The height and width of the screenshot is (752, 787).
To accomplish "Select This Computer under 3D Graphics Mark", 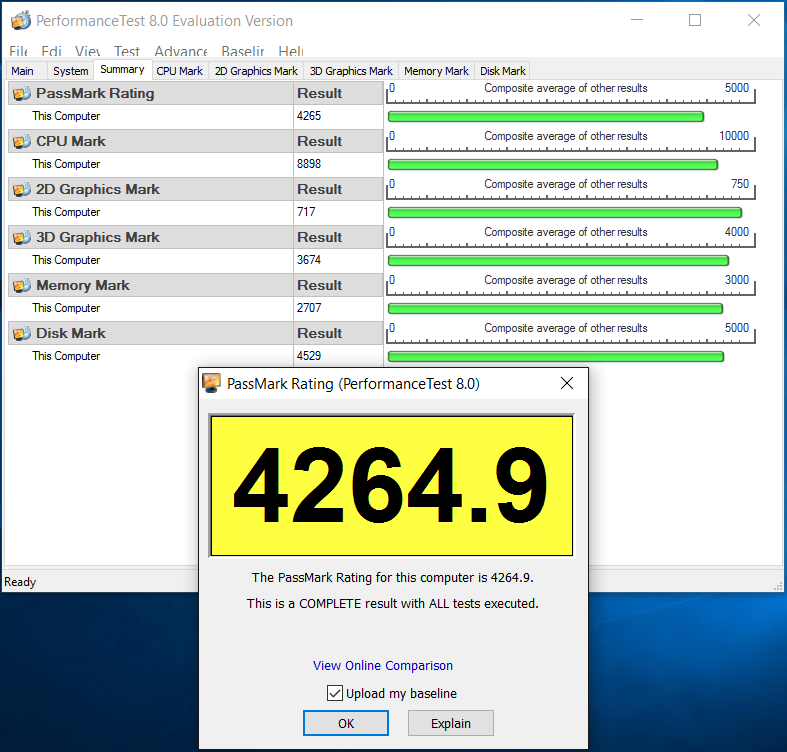I will (66, 260).
